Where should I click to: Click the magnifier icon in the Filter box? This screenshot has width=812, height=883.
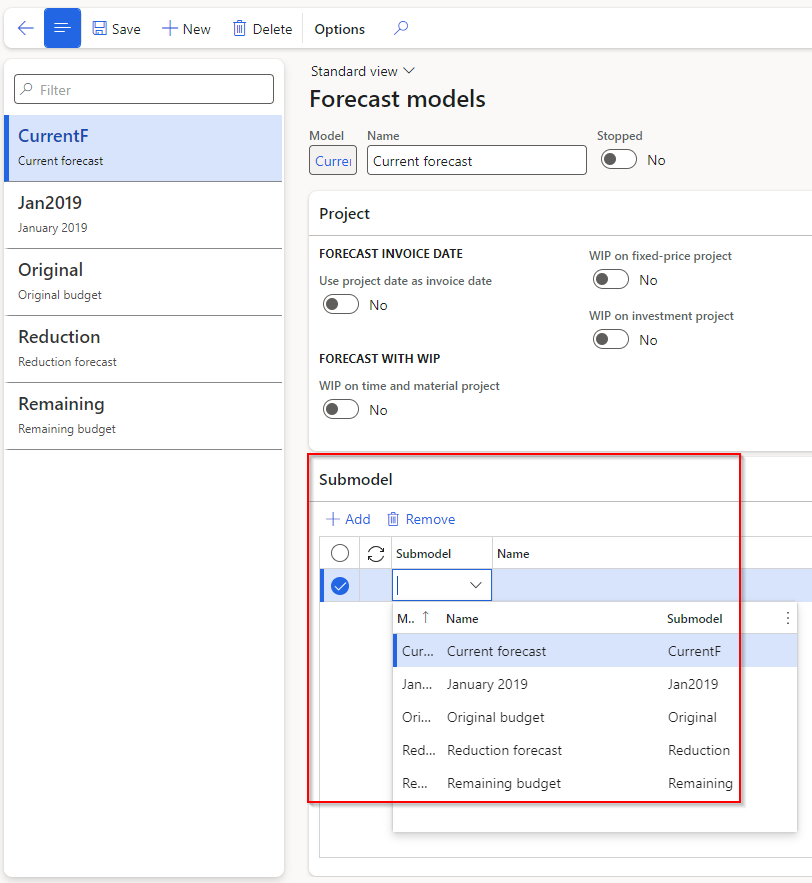coord(25,89)
